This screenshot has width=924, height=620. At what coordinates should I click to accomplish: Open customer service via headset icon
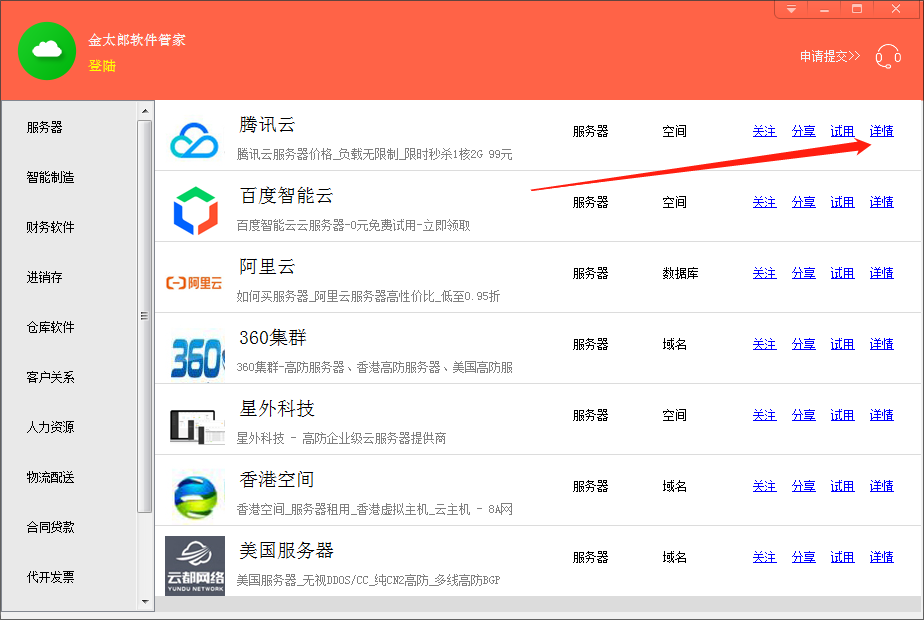888,57
